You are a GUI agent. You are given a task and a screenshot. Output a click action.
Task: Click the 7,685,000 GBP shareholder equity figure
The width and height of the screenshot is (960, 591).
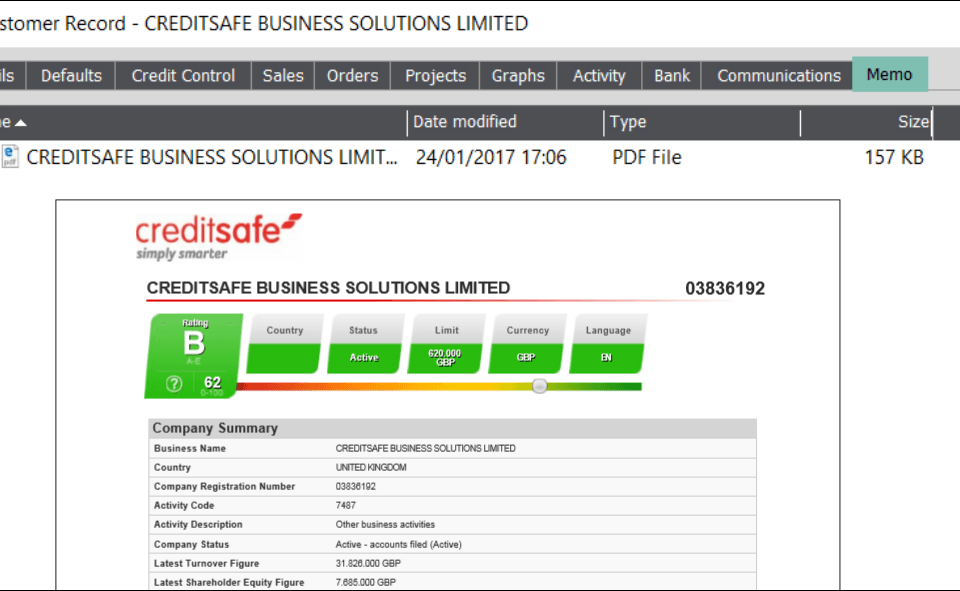coord(366,582)
